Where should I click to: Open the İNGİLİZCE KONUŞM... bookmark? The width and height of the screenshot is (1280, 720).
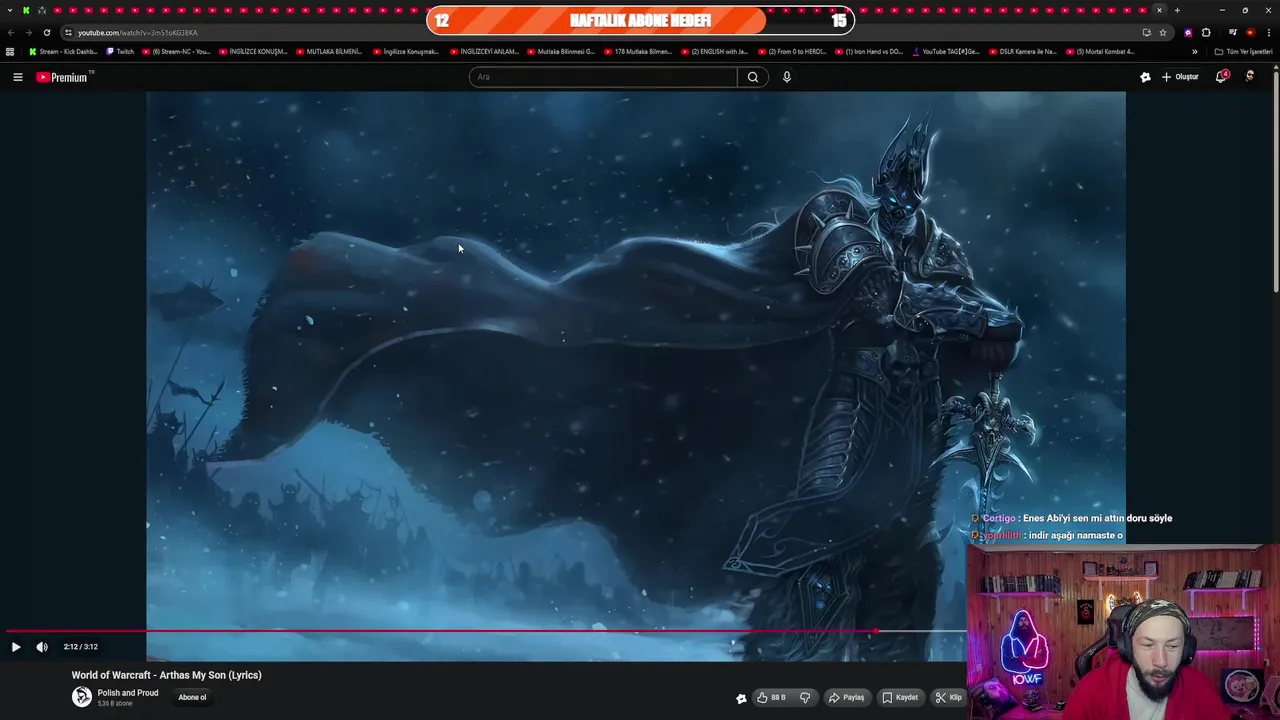tap(253, 52)
